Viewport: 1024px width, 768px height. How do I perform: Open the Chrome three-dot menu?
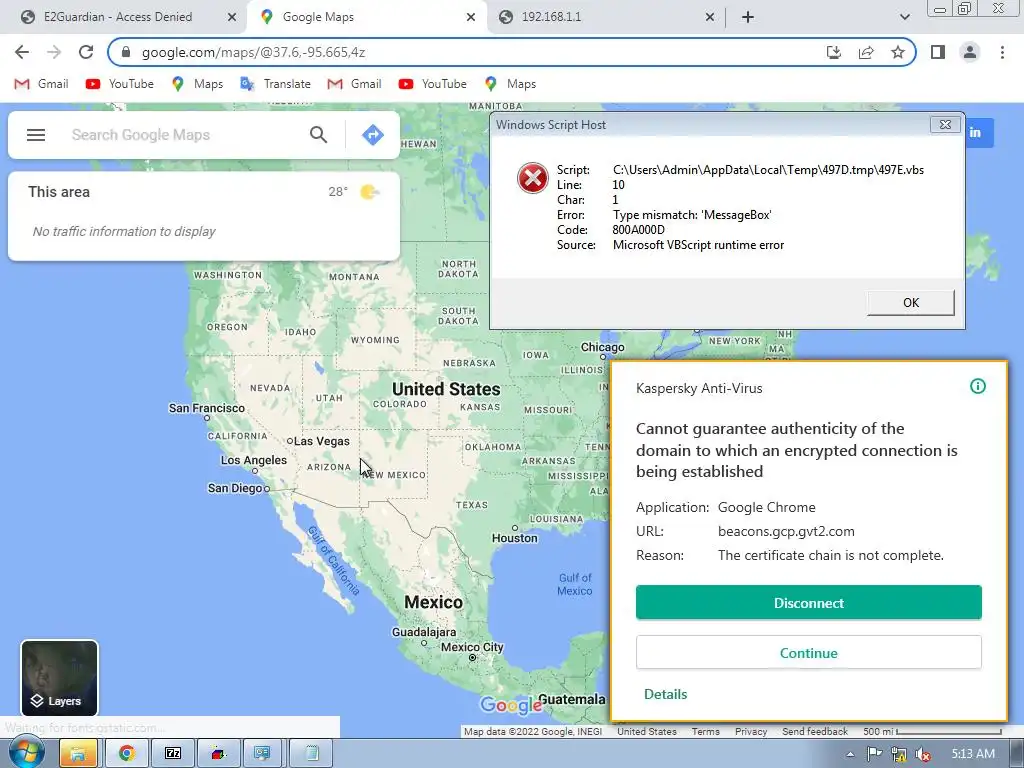1002,52
